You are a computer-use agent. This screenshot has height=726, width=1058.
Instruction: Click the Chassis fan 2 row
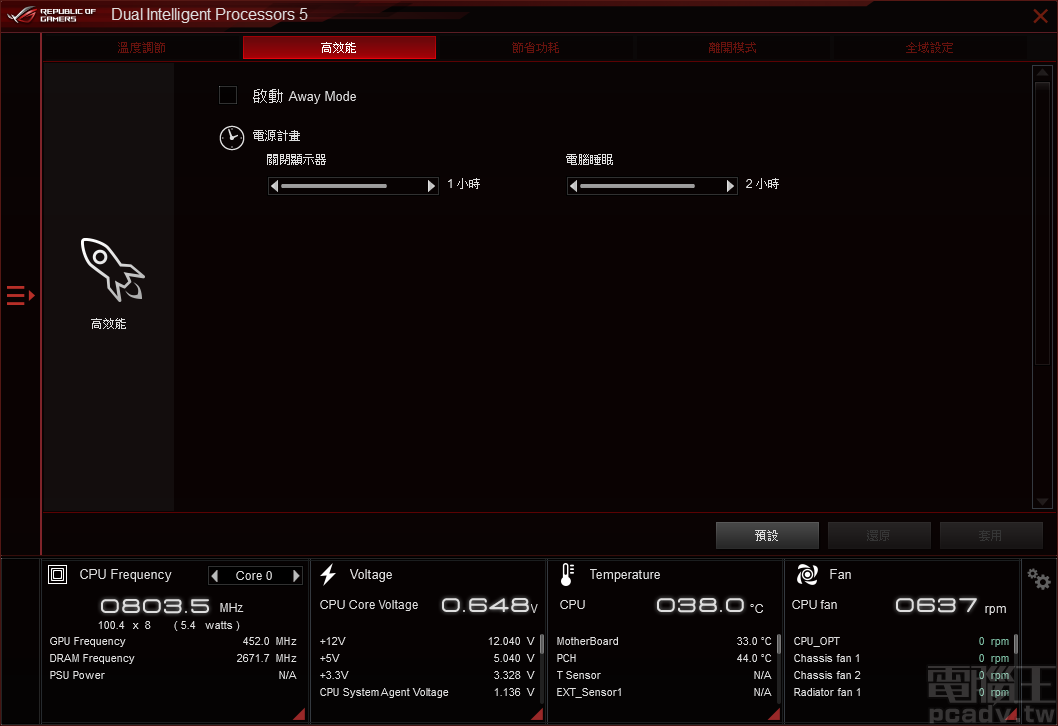[901, 675]
